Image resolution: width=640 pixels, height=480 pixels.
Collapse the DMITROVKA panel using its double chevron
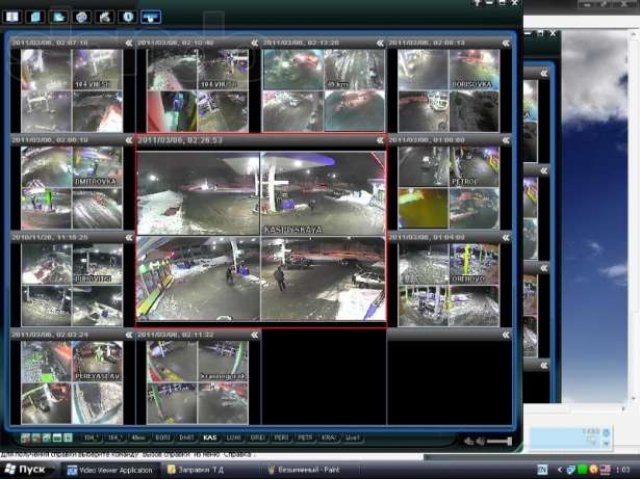(x=127, y=140)
